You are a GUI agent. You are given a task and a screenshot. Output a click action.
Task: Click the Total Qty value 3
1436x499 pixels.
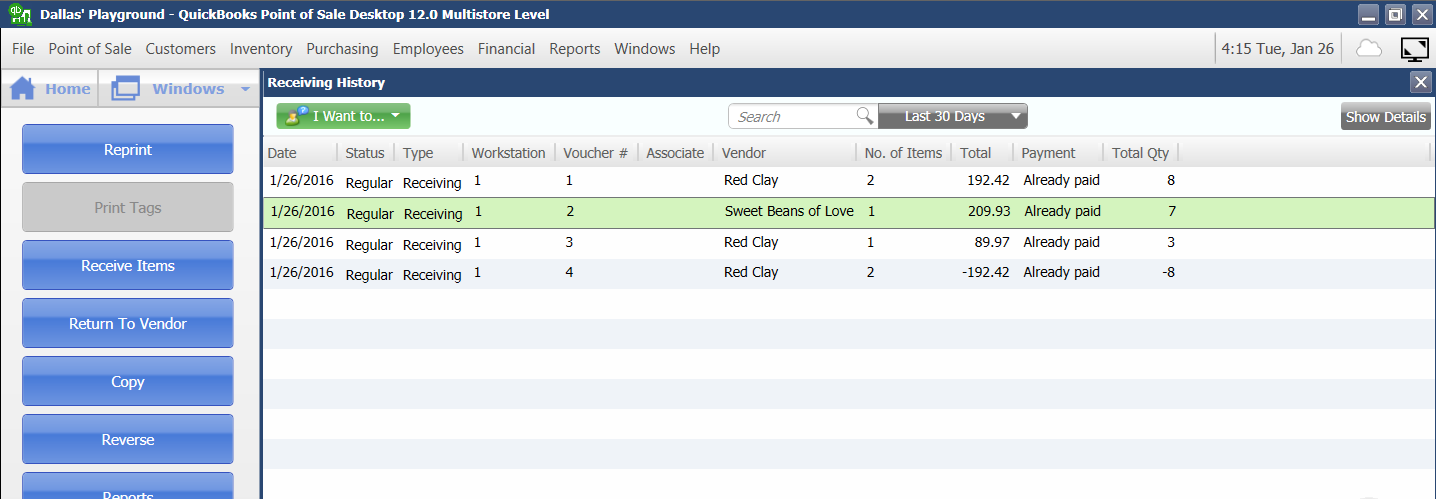point(1171,242)
